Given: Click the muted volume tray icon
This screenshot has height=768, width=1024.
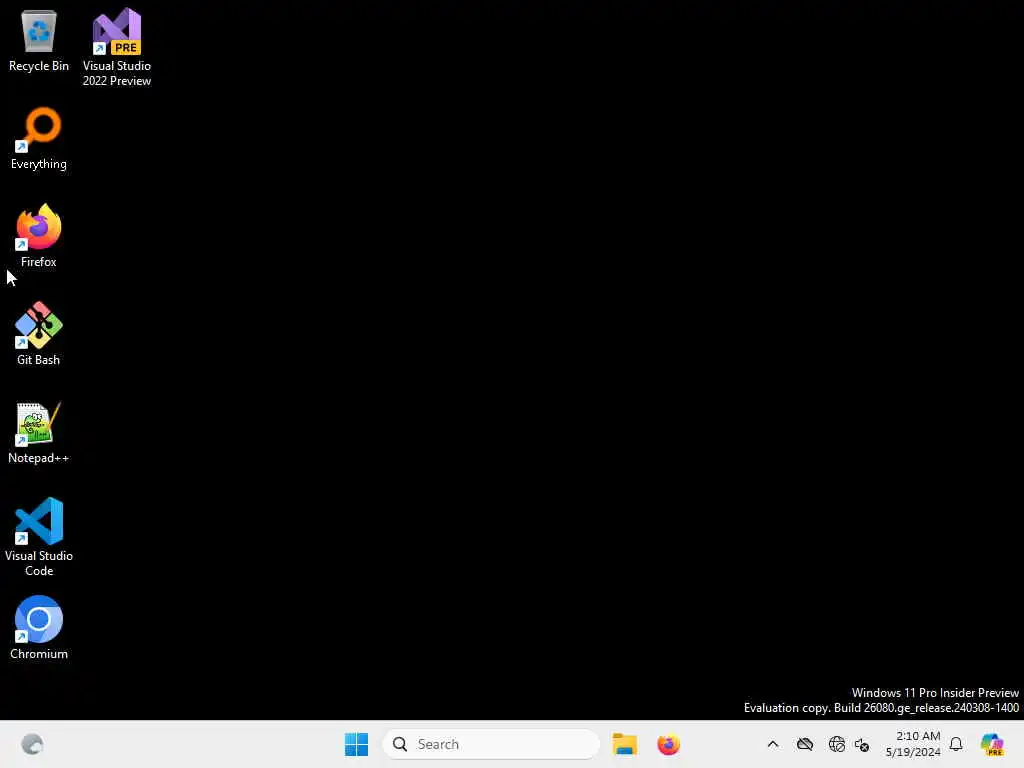Looking at the screenshot, I should (862, 744).
